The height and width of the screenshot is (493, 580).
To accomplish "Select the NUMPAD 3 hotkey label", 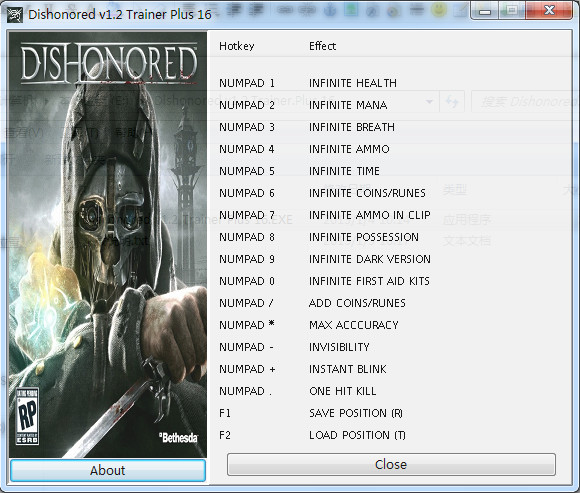I will 247,127.
